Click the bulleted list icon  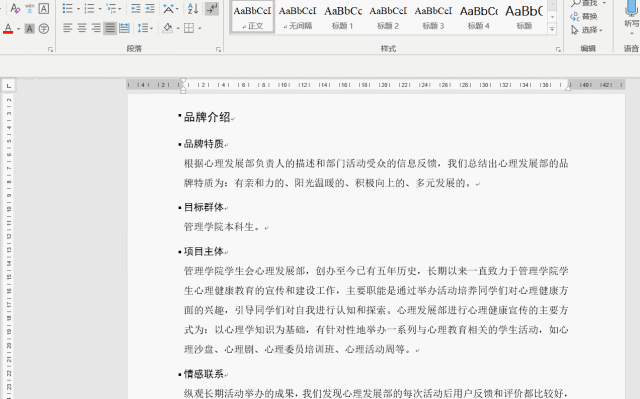68,9
